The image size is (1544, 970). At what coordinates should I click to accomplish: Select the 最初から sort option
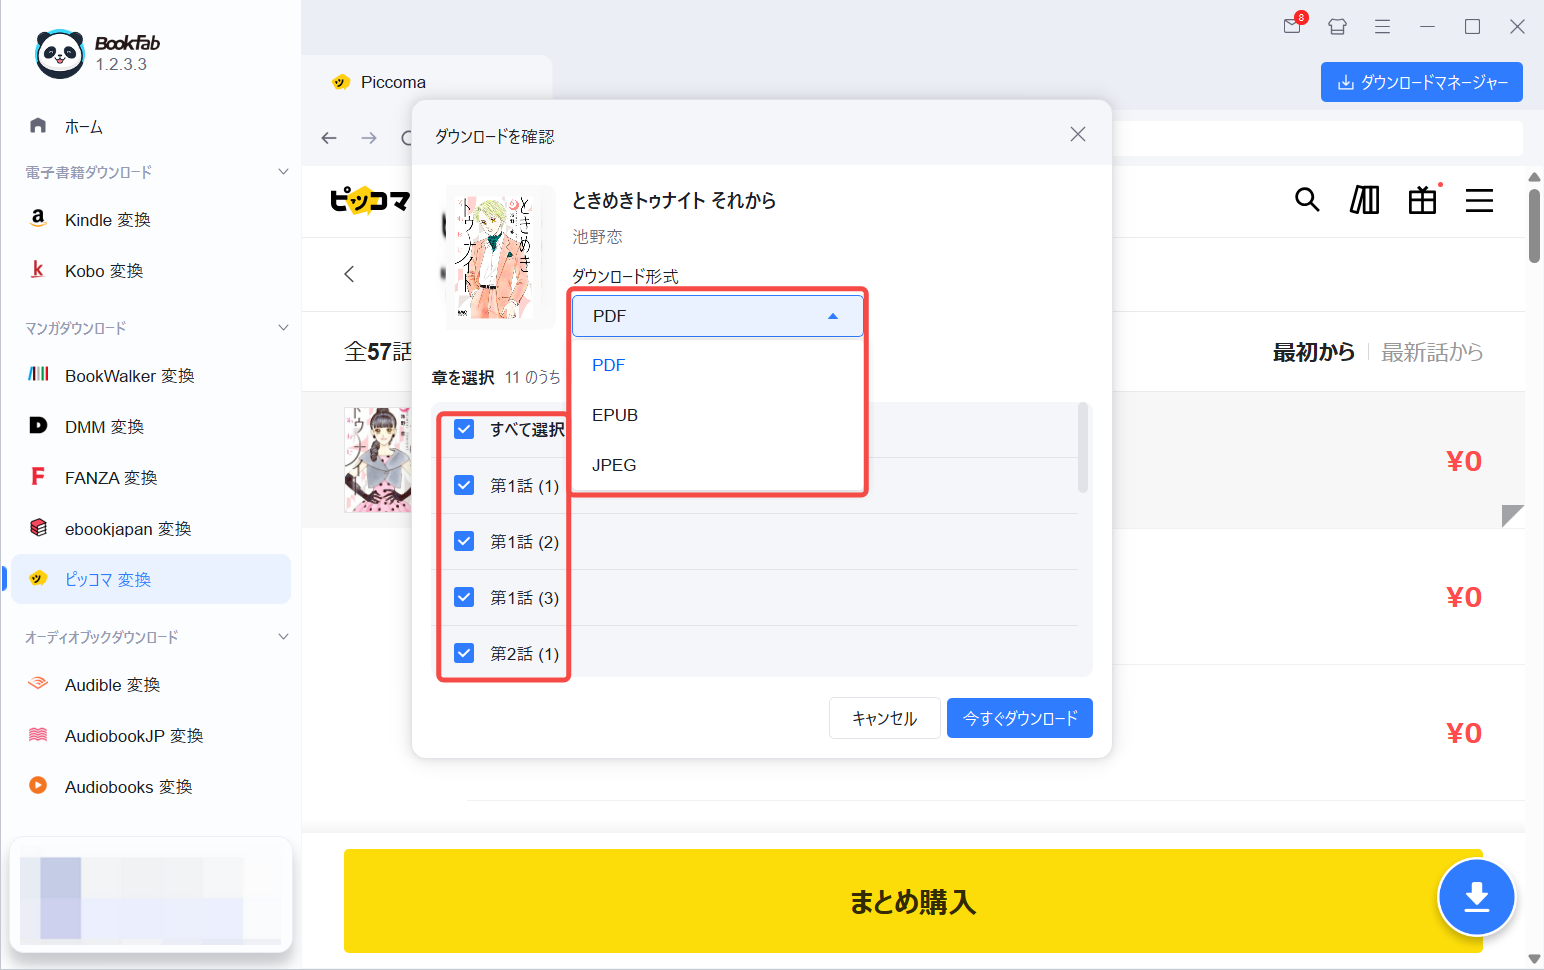coord(1313,352)
